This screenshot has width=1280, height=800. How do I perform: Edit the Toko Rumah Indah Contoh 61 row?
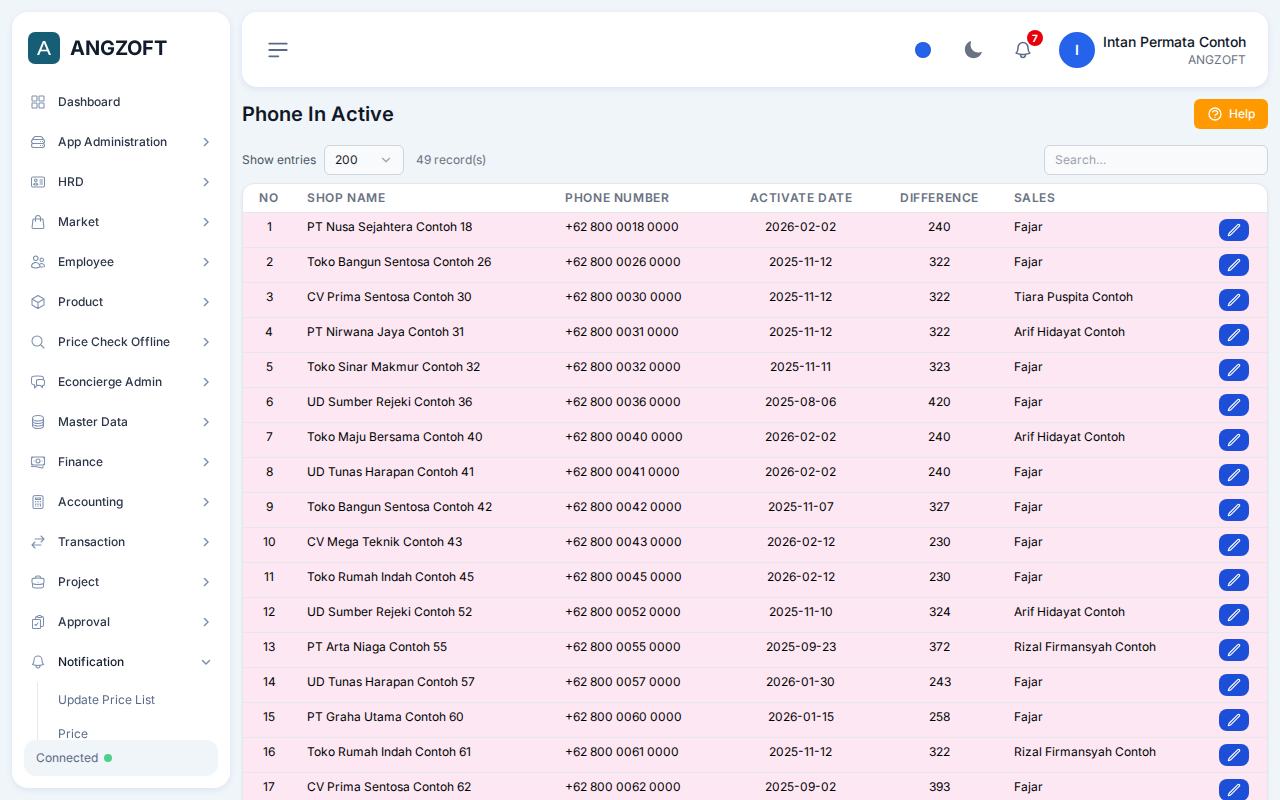1234,755
